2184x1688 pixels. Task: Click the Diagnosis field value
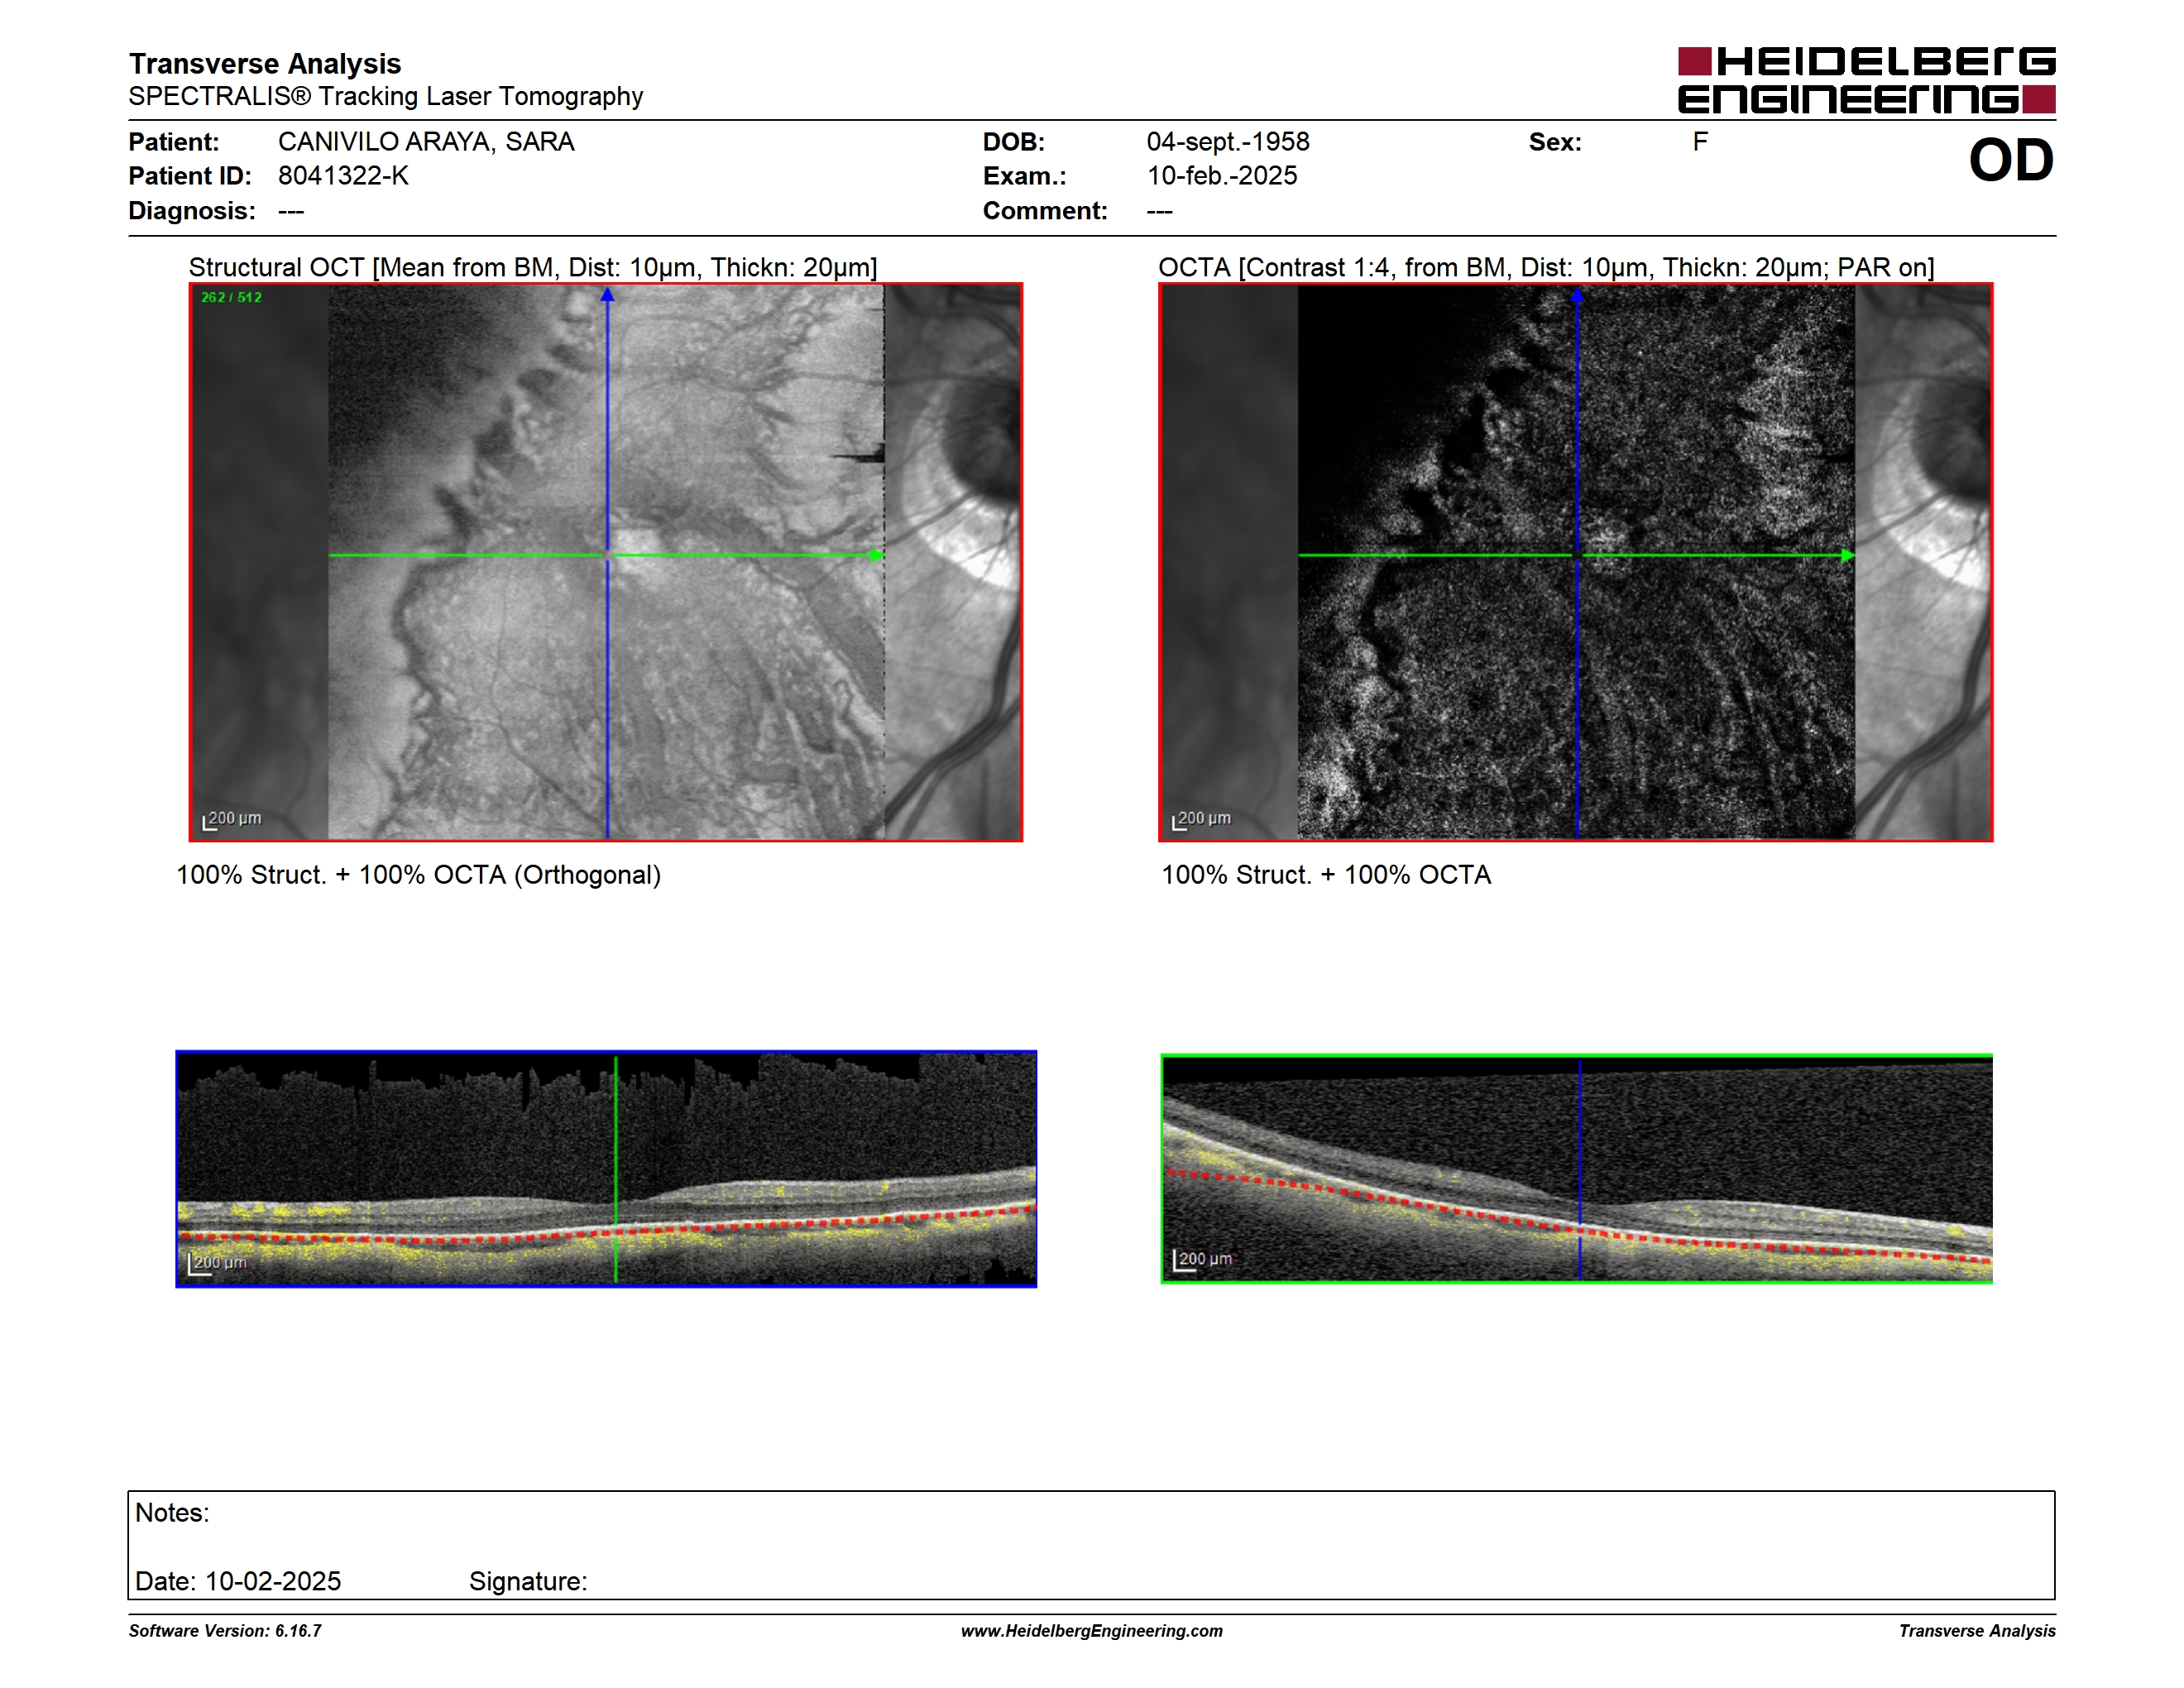[291, 211]
